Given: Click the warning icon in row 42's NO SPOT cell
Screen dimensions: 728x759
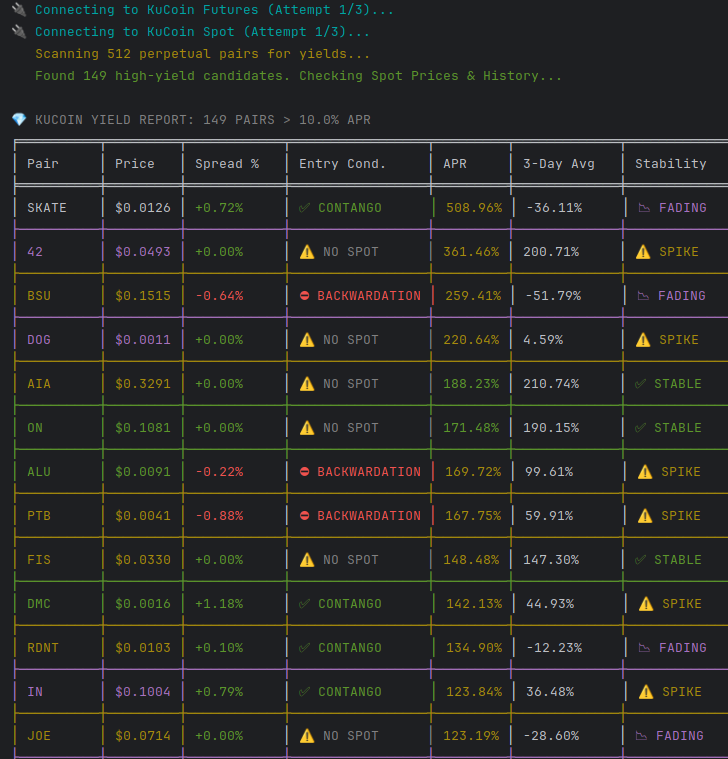Looking at the screenshot, I should point(307,252).
